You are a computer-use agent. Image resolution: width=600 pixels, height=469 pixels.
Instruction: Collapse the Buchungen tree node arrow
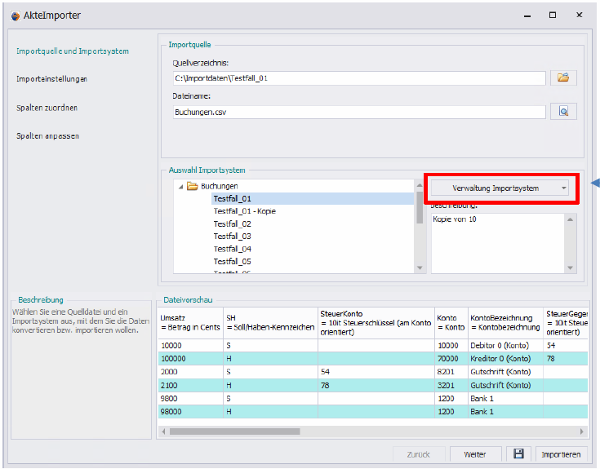point(181,187)
